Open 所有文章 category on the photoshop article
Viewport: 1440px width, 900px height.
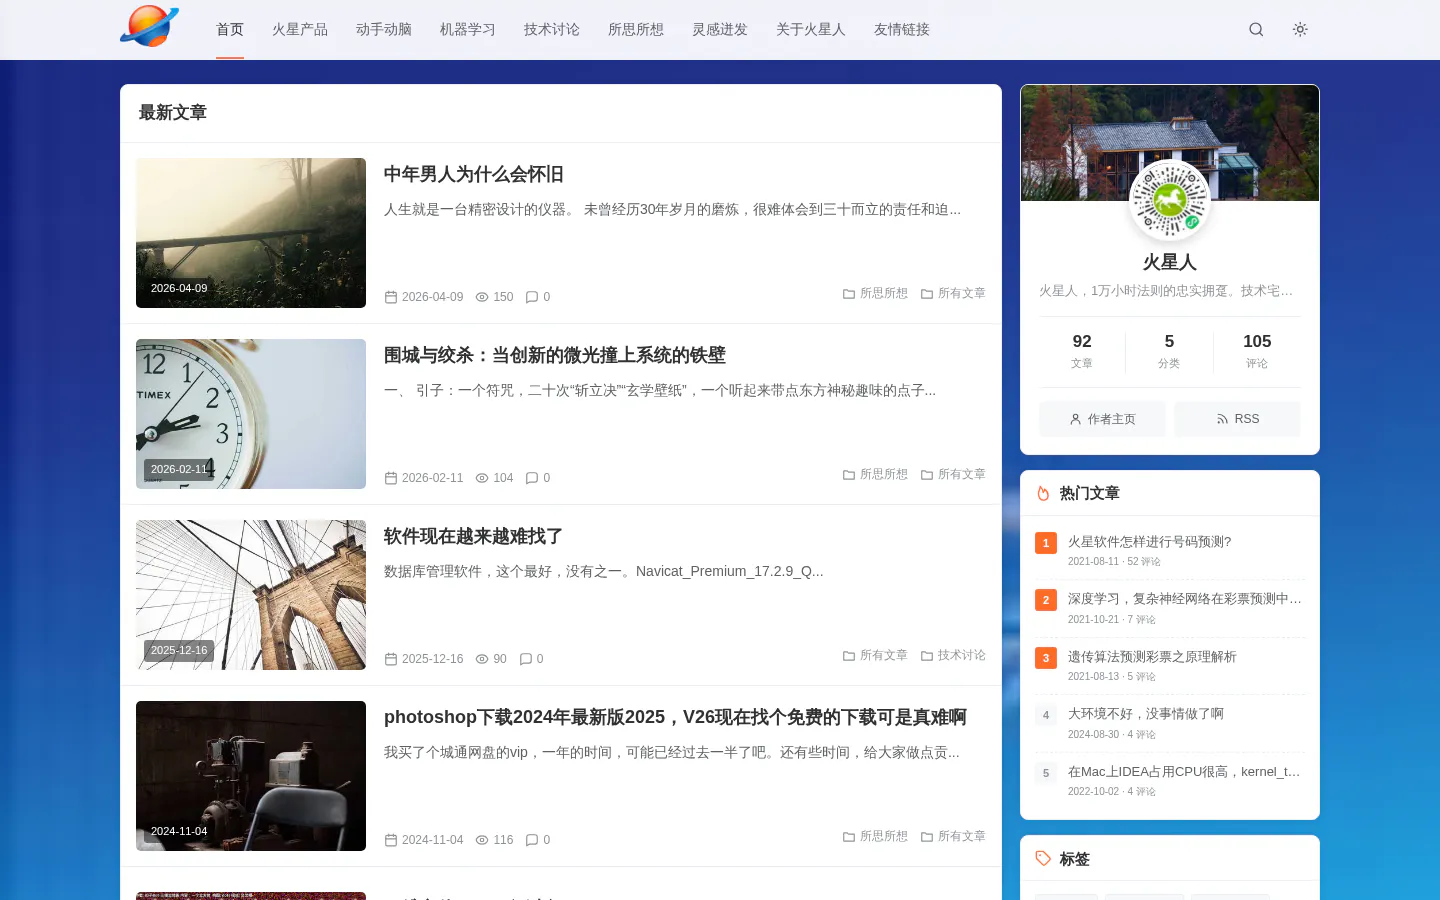pos(953,837)
